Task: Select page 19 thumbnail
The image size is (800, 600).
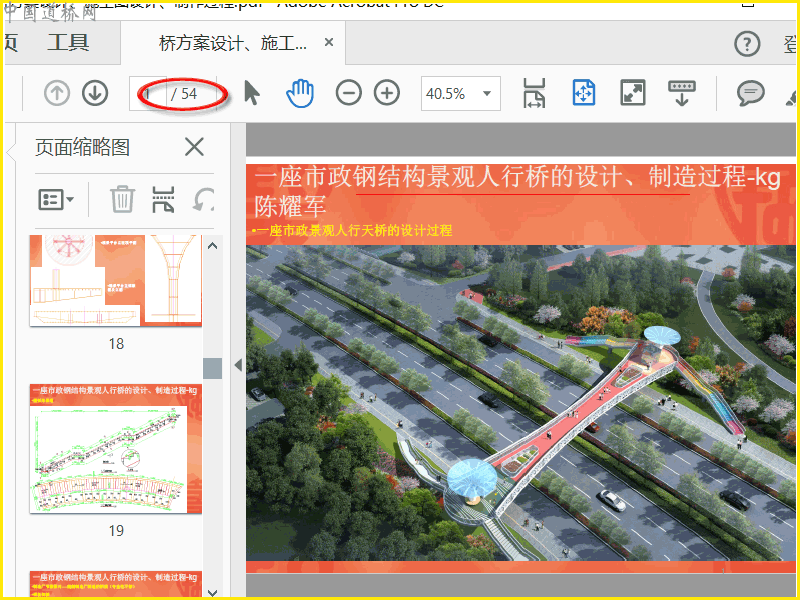Action: coord(116,448)
